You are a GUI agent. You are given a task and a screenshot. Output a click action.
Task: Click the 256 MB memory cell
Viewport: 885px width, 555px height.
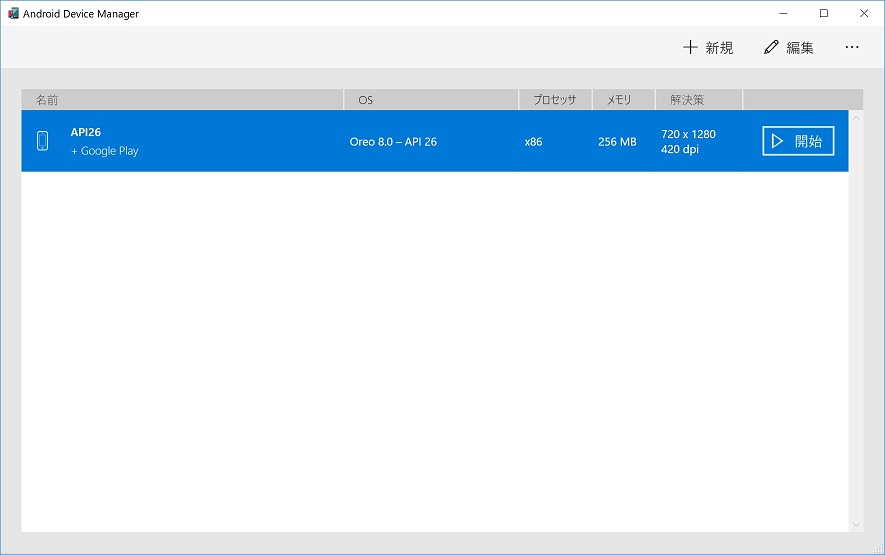coord(617,142)
